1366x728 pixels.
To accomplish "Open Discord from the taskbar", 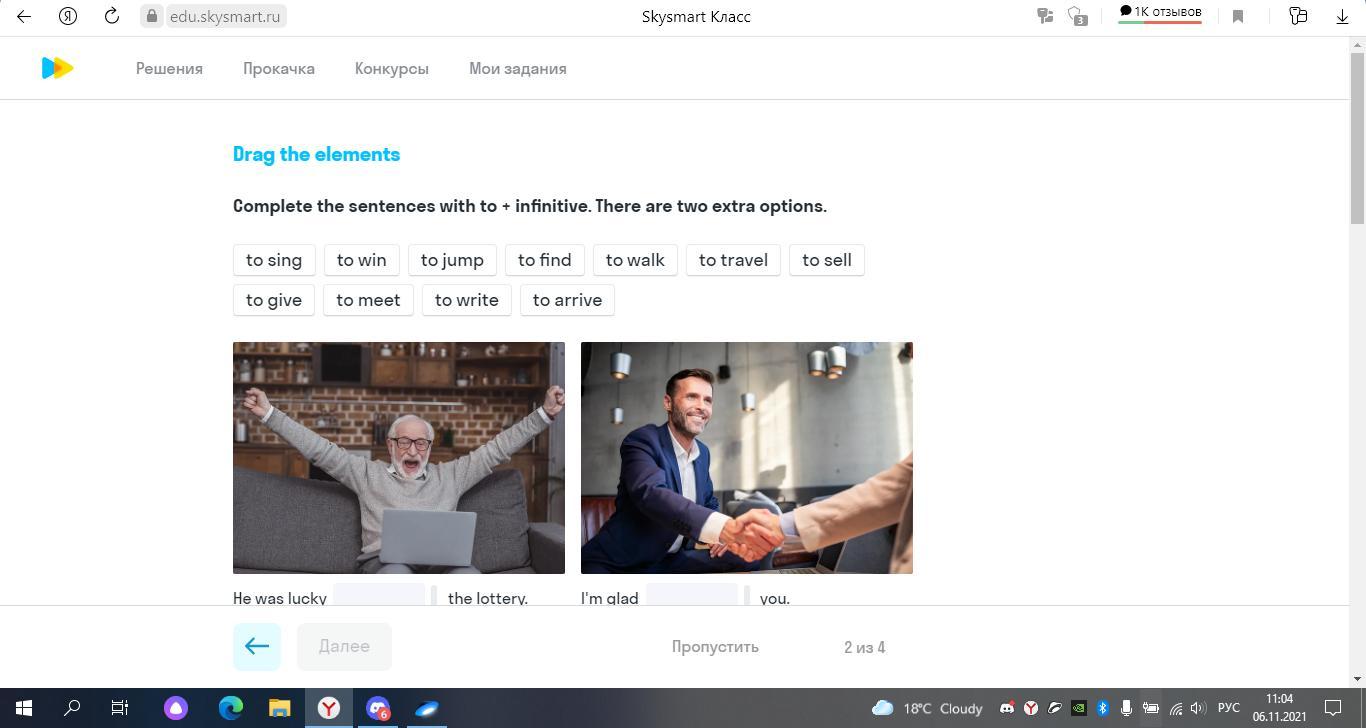I will pyautogui.click(x=378, y=708).
